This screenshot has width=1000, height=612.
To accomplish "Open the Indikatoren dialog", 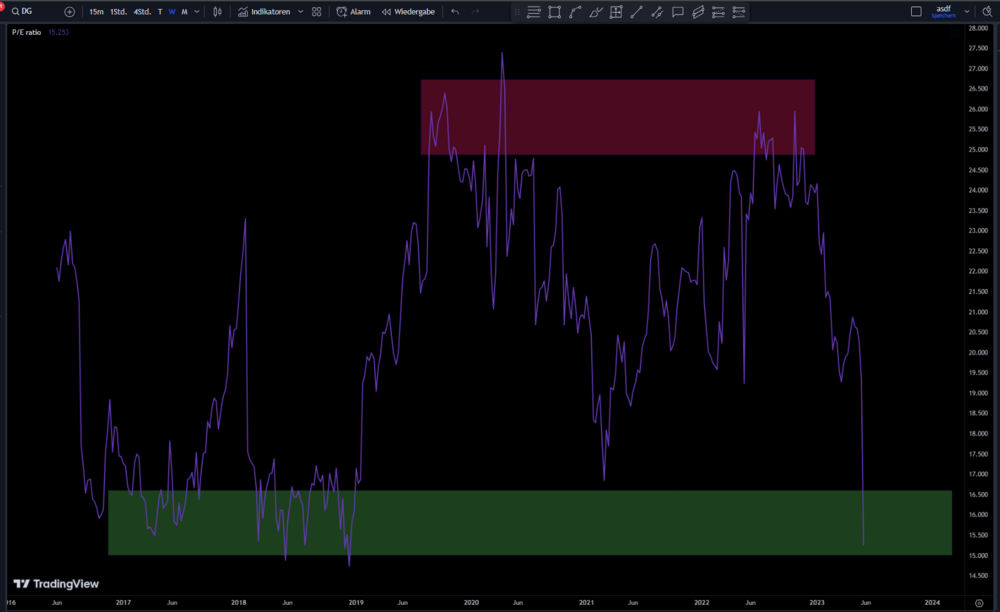I will point(264,11).
